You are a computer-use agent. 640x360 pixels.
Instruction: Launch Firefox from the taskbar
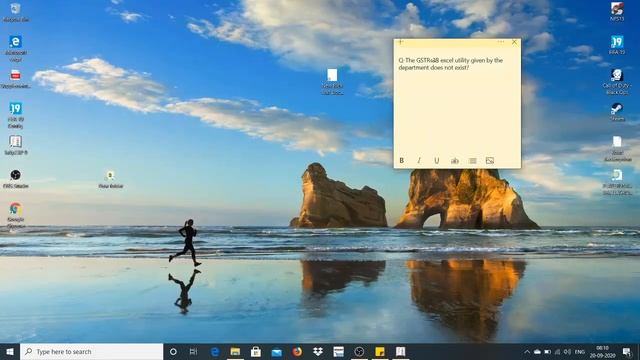click(297, 351)
